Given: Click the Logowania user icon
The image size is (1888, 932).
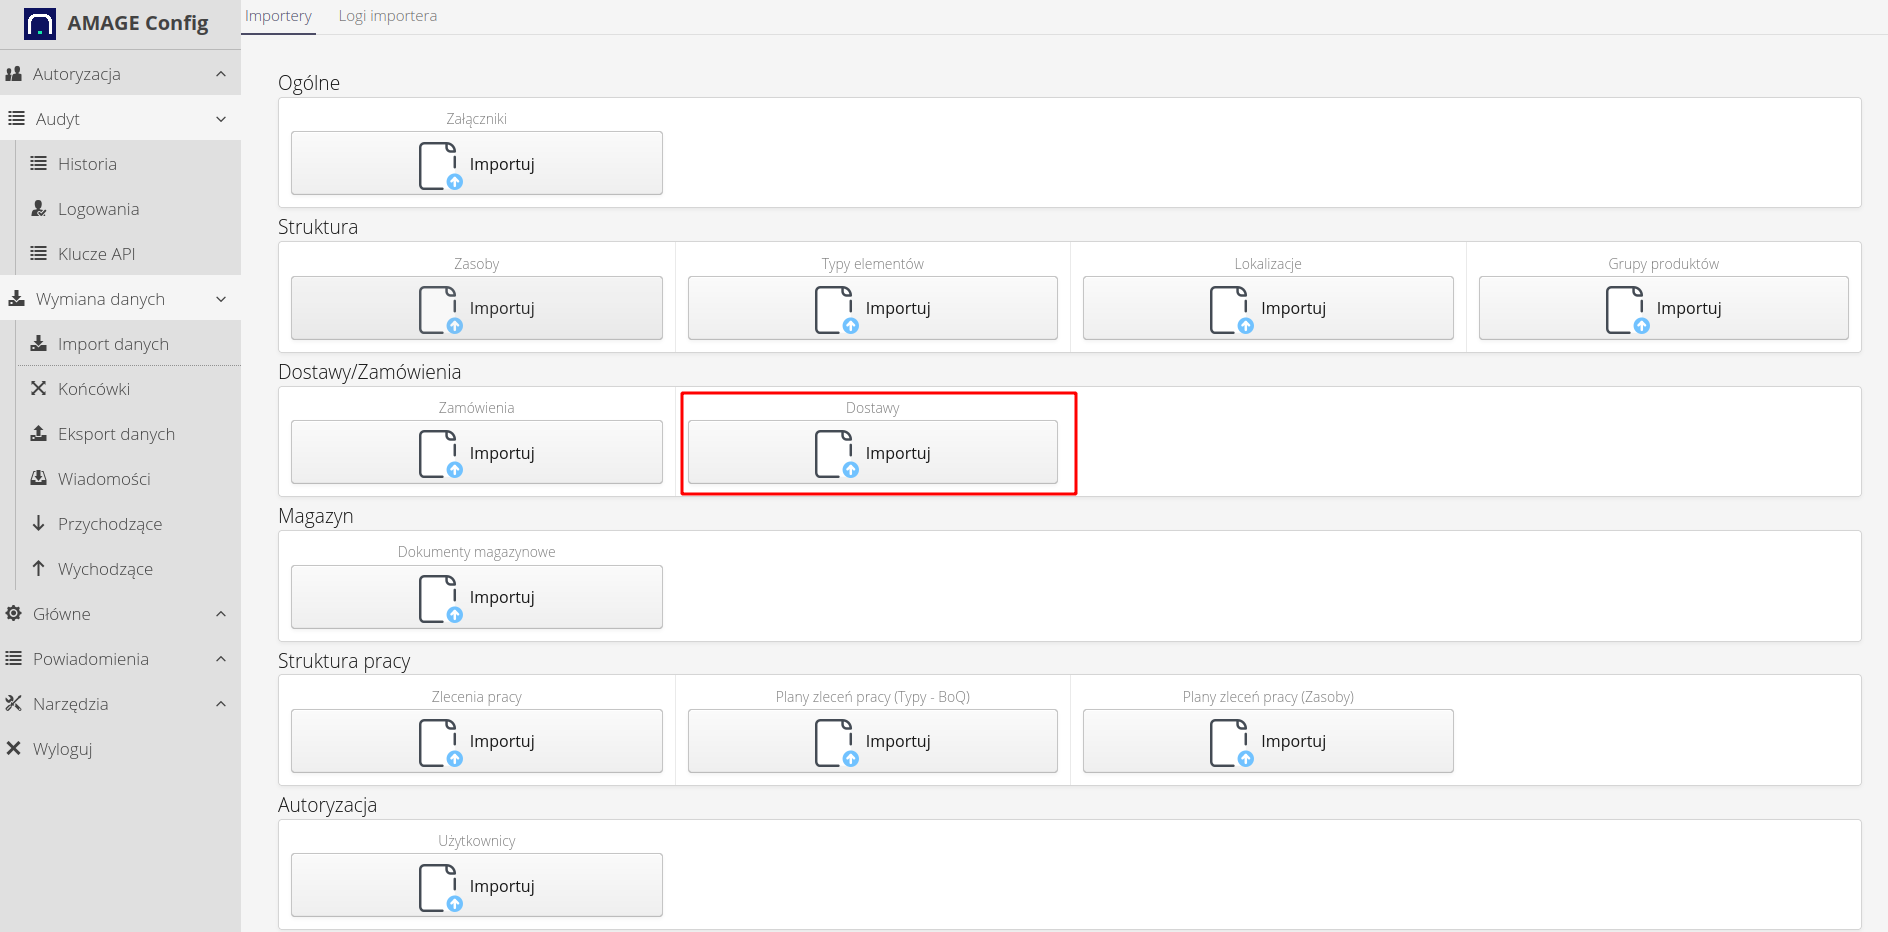Looking at the screenshot, I should click(x=39, y=209).
